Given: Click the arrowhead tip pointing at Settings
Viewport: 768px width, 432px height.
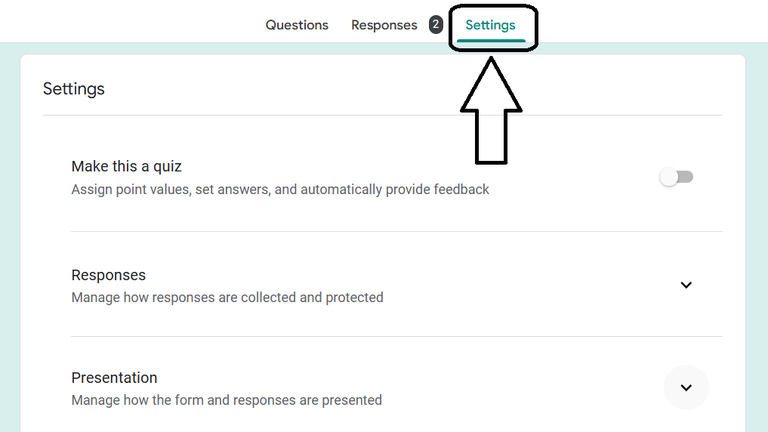Looking at the screenshot, I should [491, 62].
